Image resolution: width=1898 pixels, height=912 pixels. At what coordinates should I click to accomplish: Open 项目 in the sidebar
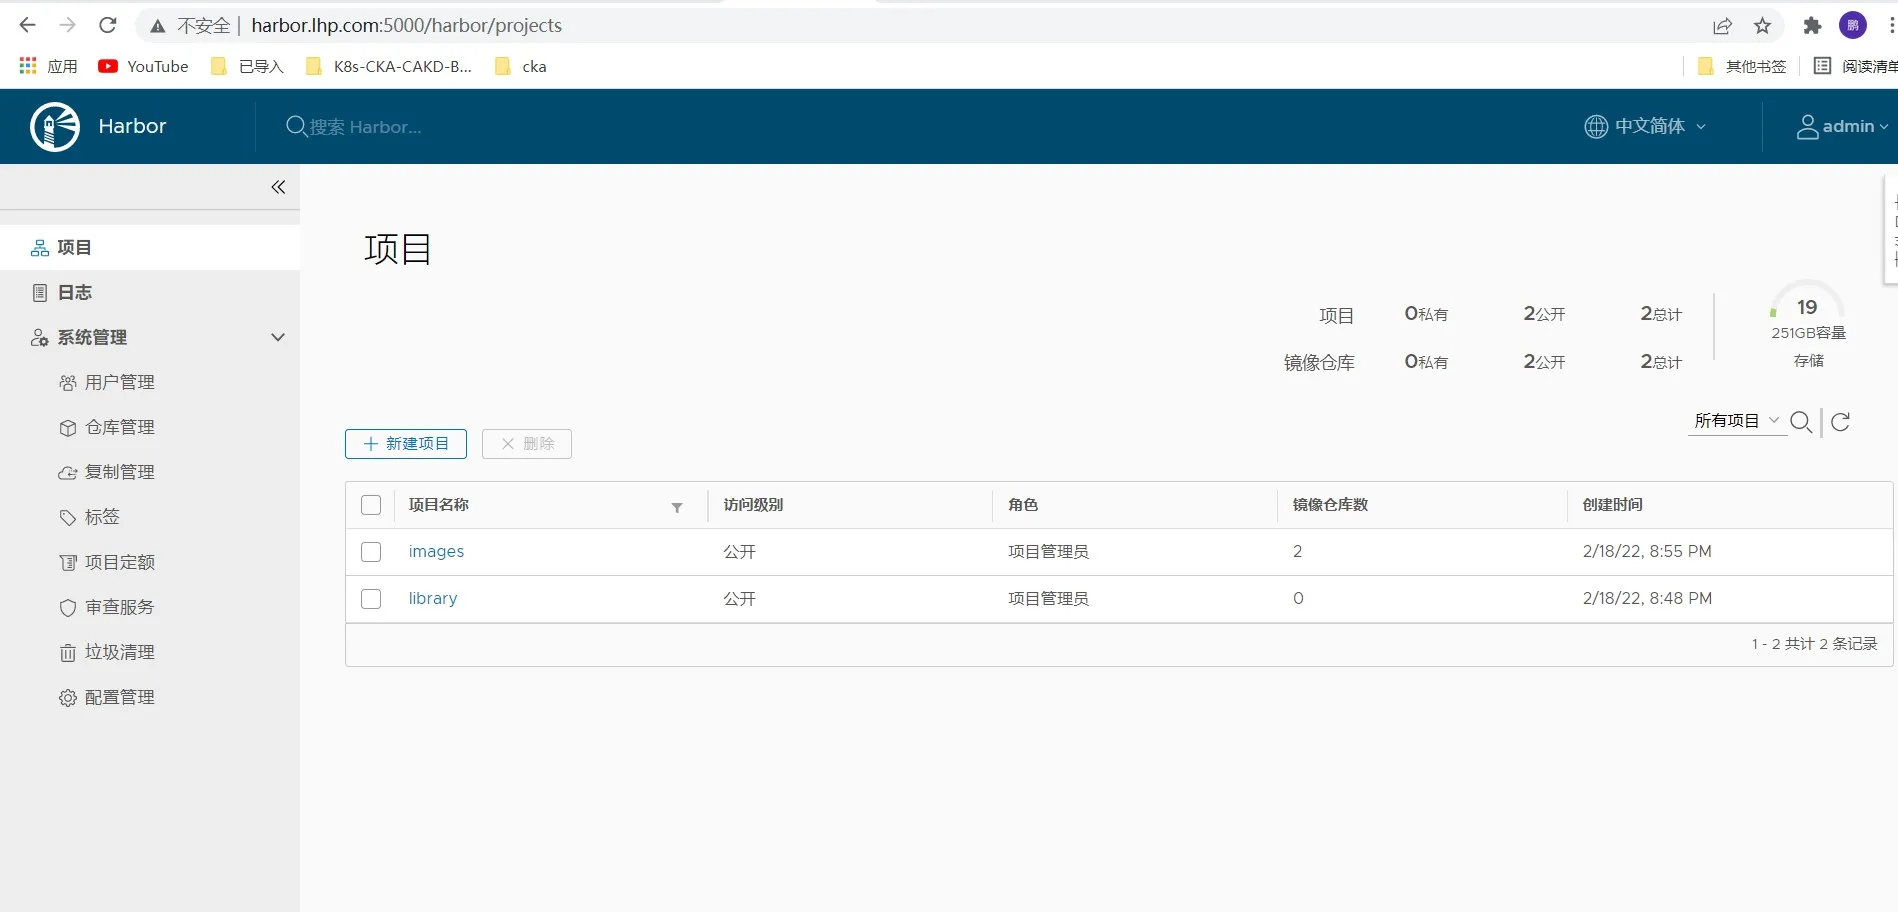click(x=150, y=247)
